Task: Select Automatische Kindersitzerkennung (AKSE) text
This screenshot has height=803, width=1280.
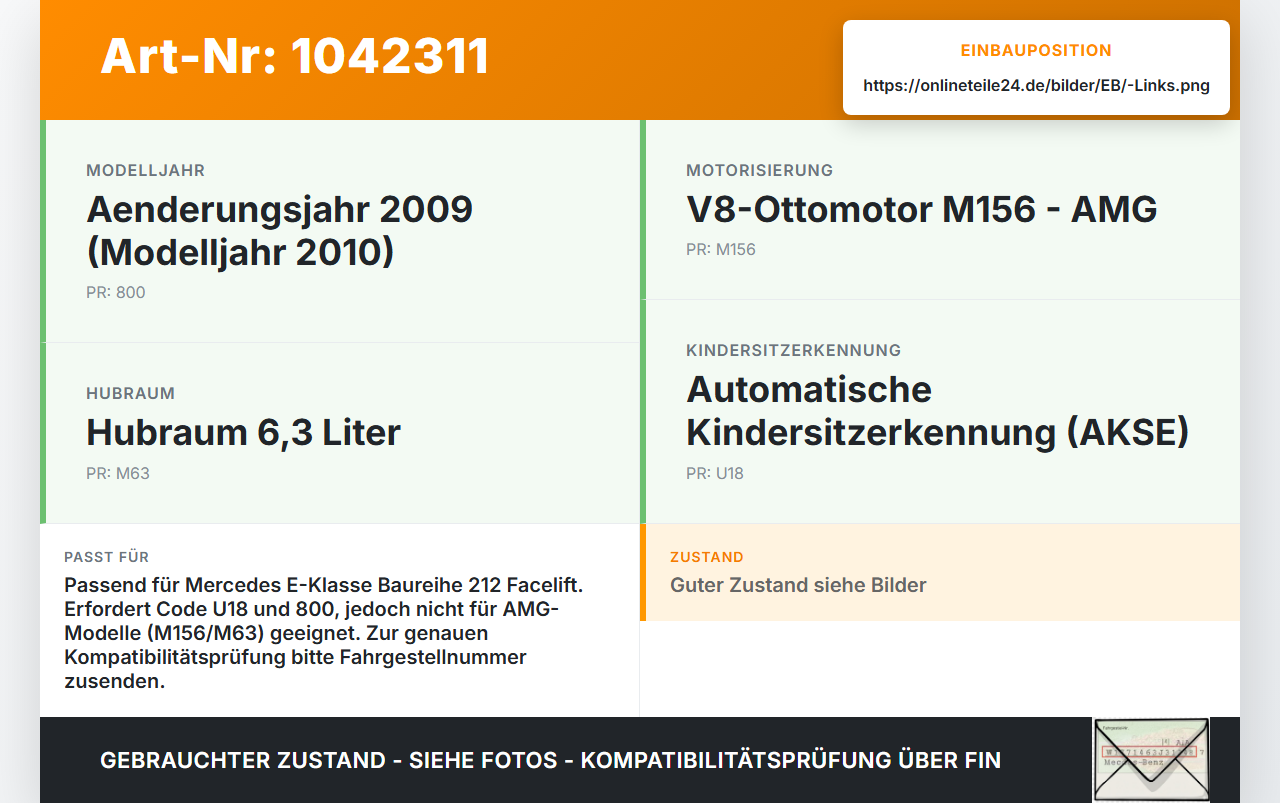Action: coord(938,410)
